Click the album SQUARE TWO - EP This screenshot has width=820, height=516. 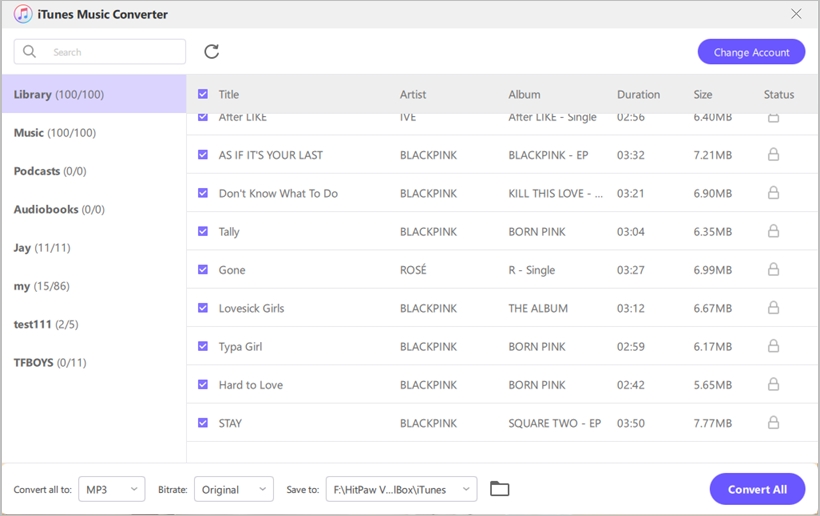555,423
